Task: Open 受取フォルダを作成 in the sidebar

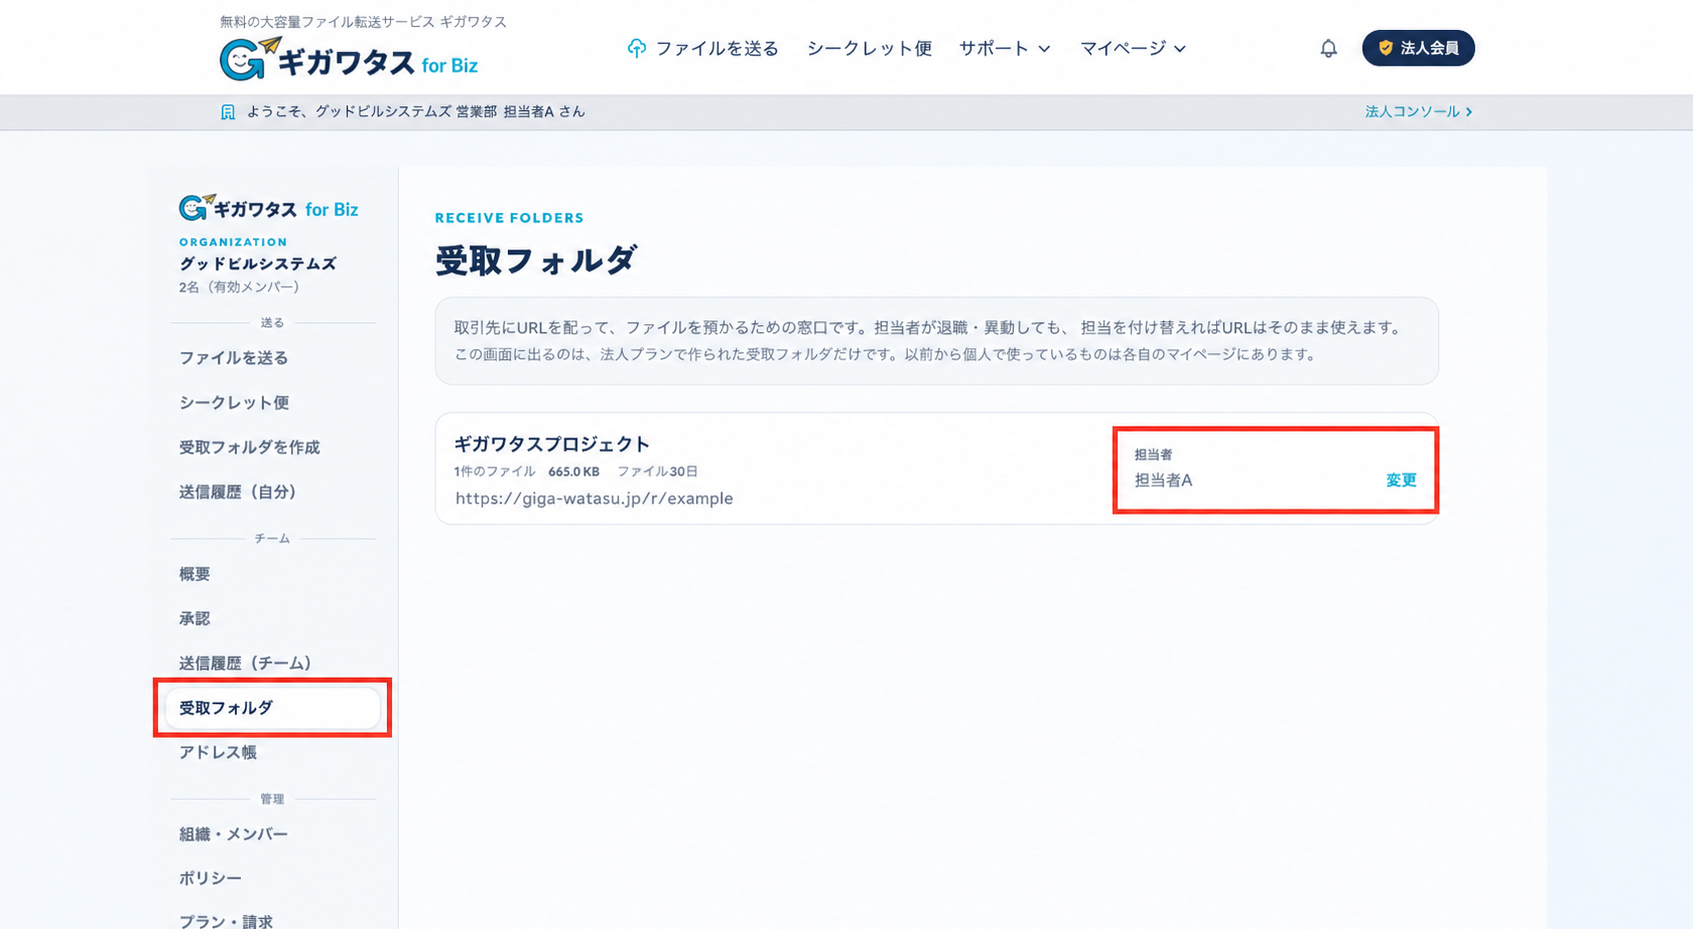Action: [x=249, y=447]
